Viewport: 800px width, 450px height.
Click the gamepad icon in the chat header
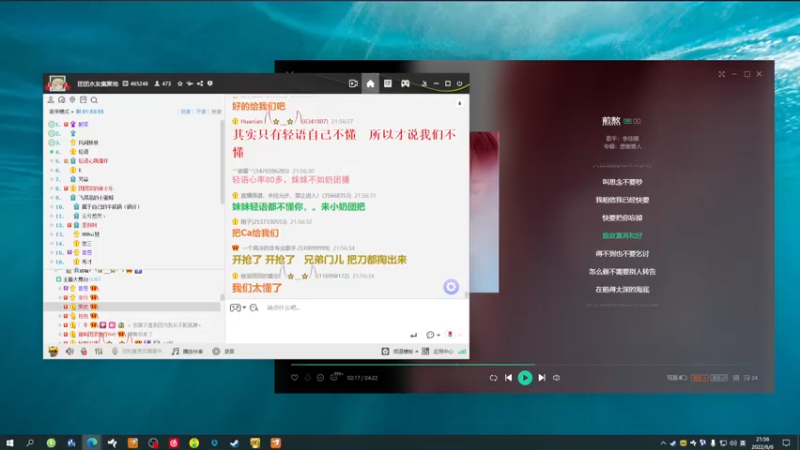click(x=405, y=84)
